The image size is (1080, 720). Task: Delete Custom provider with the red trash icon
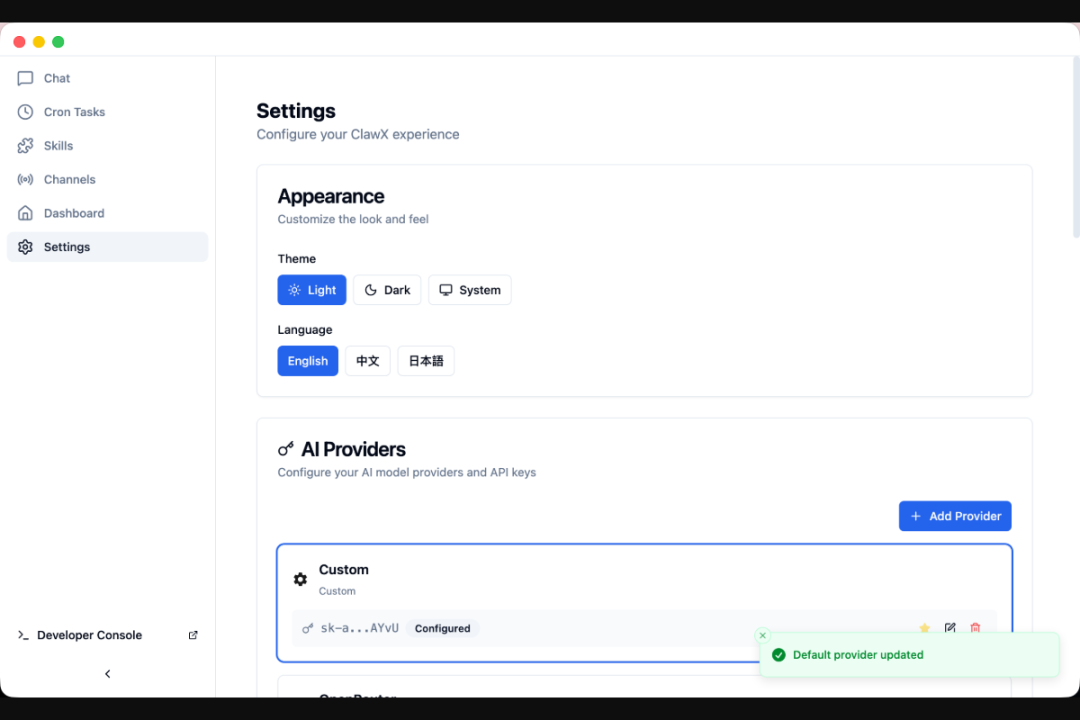(x=975, y=628)
